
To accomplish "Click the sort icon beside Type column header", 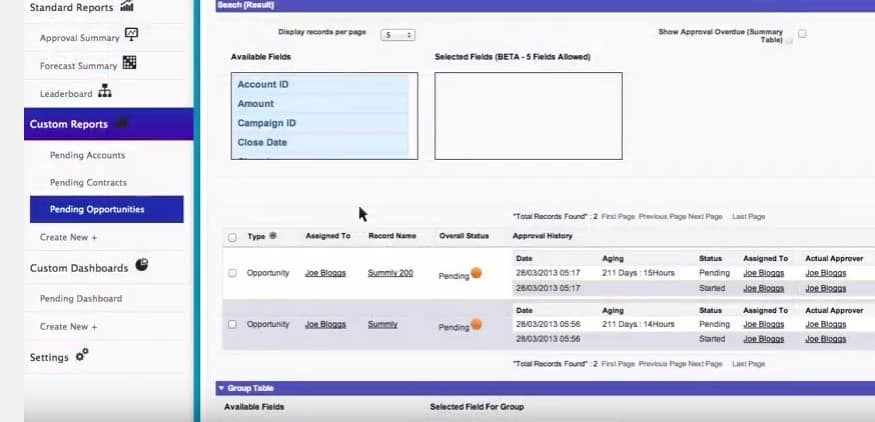I will pos(274,237).
